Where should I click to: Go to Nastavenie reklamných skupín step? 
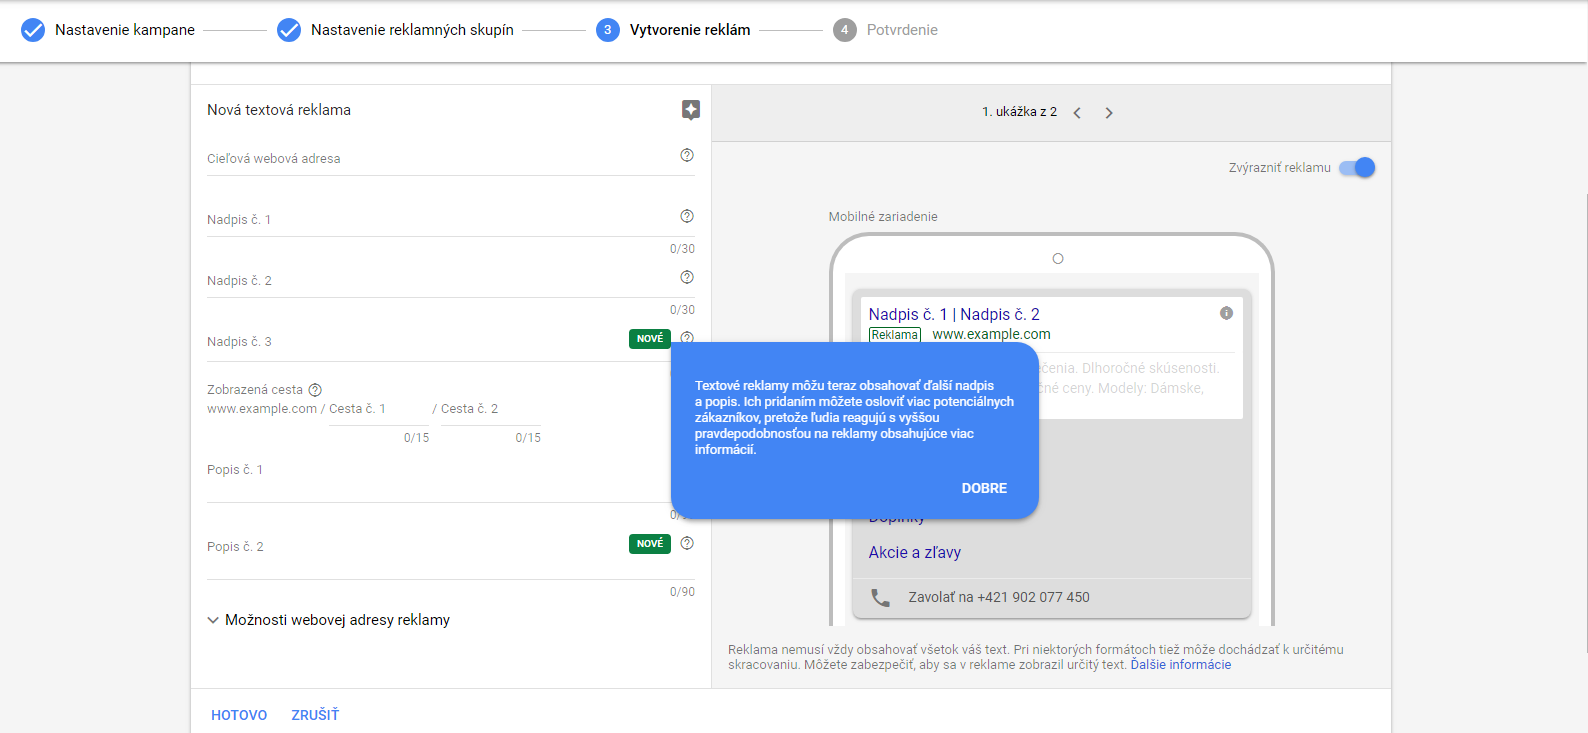(x=412, y=30)
